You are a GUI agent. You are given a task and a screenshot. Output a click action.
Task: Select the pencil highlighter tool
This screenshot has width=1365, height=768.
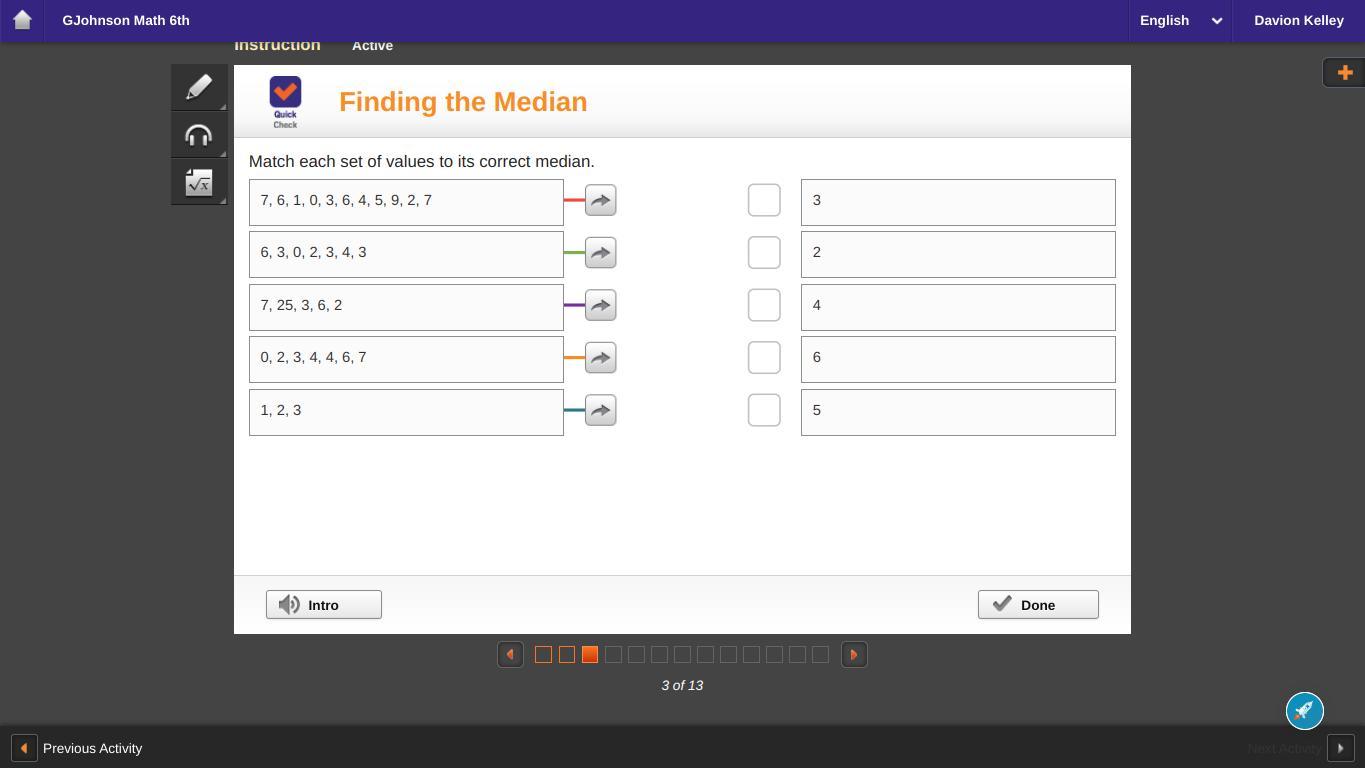(x=199, y=88)
